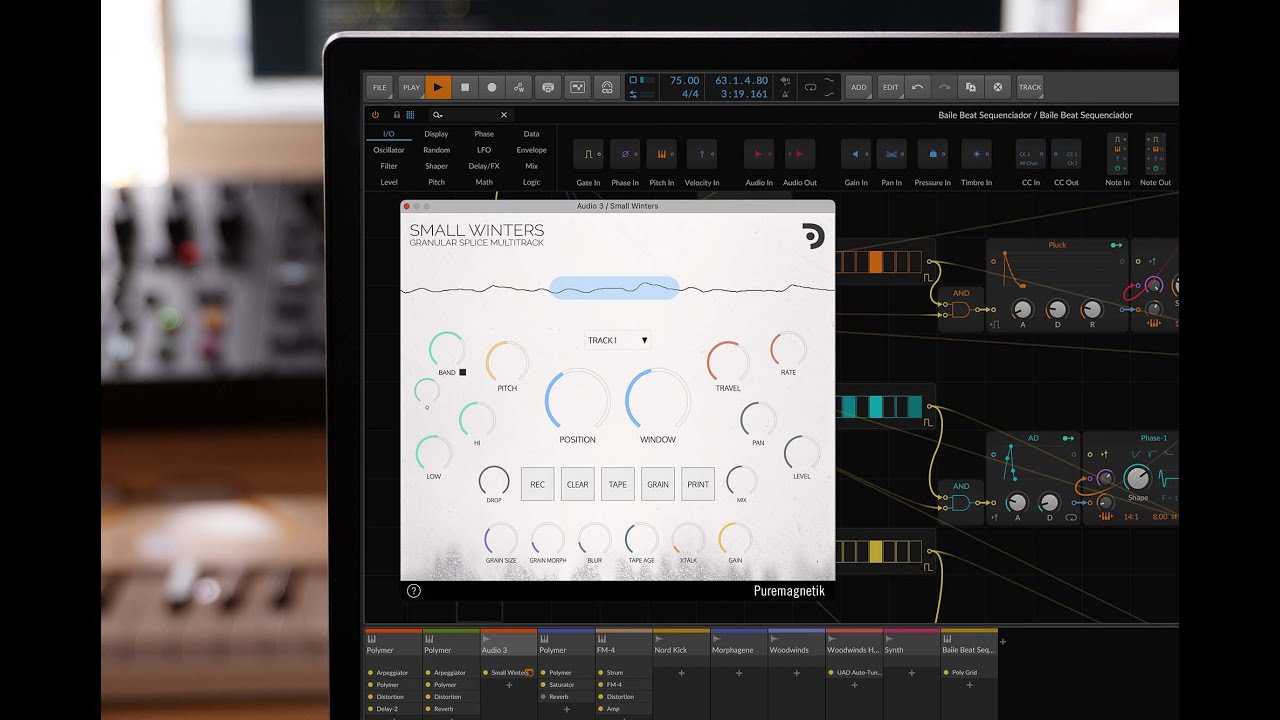1280x720 pixels.
Task: Open the FILE menu
Action: (x=380, y=87)
